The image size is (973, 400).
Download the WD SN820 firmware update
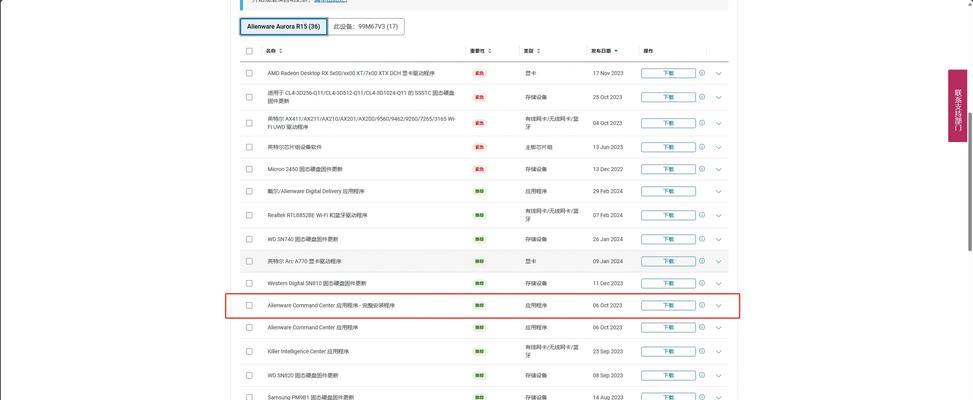pos(668,376)
